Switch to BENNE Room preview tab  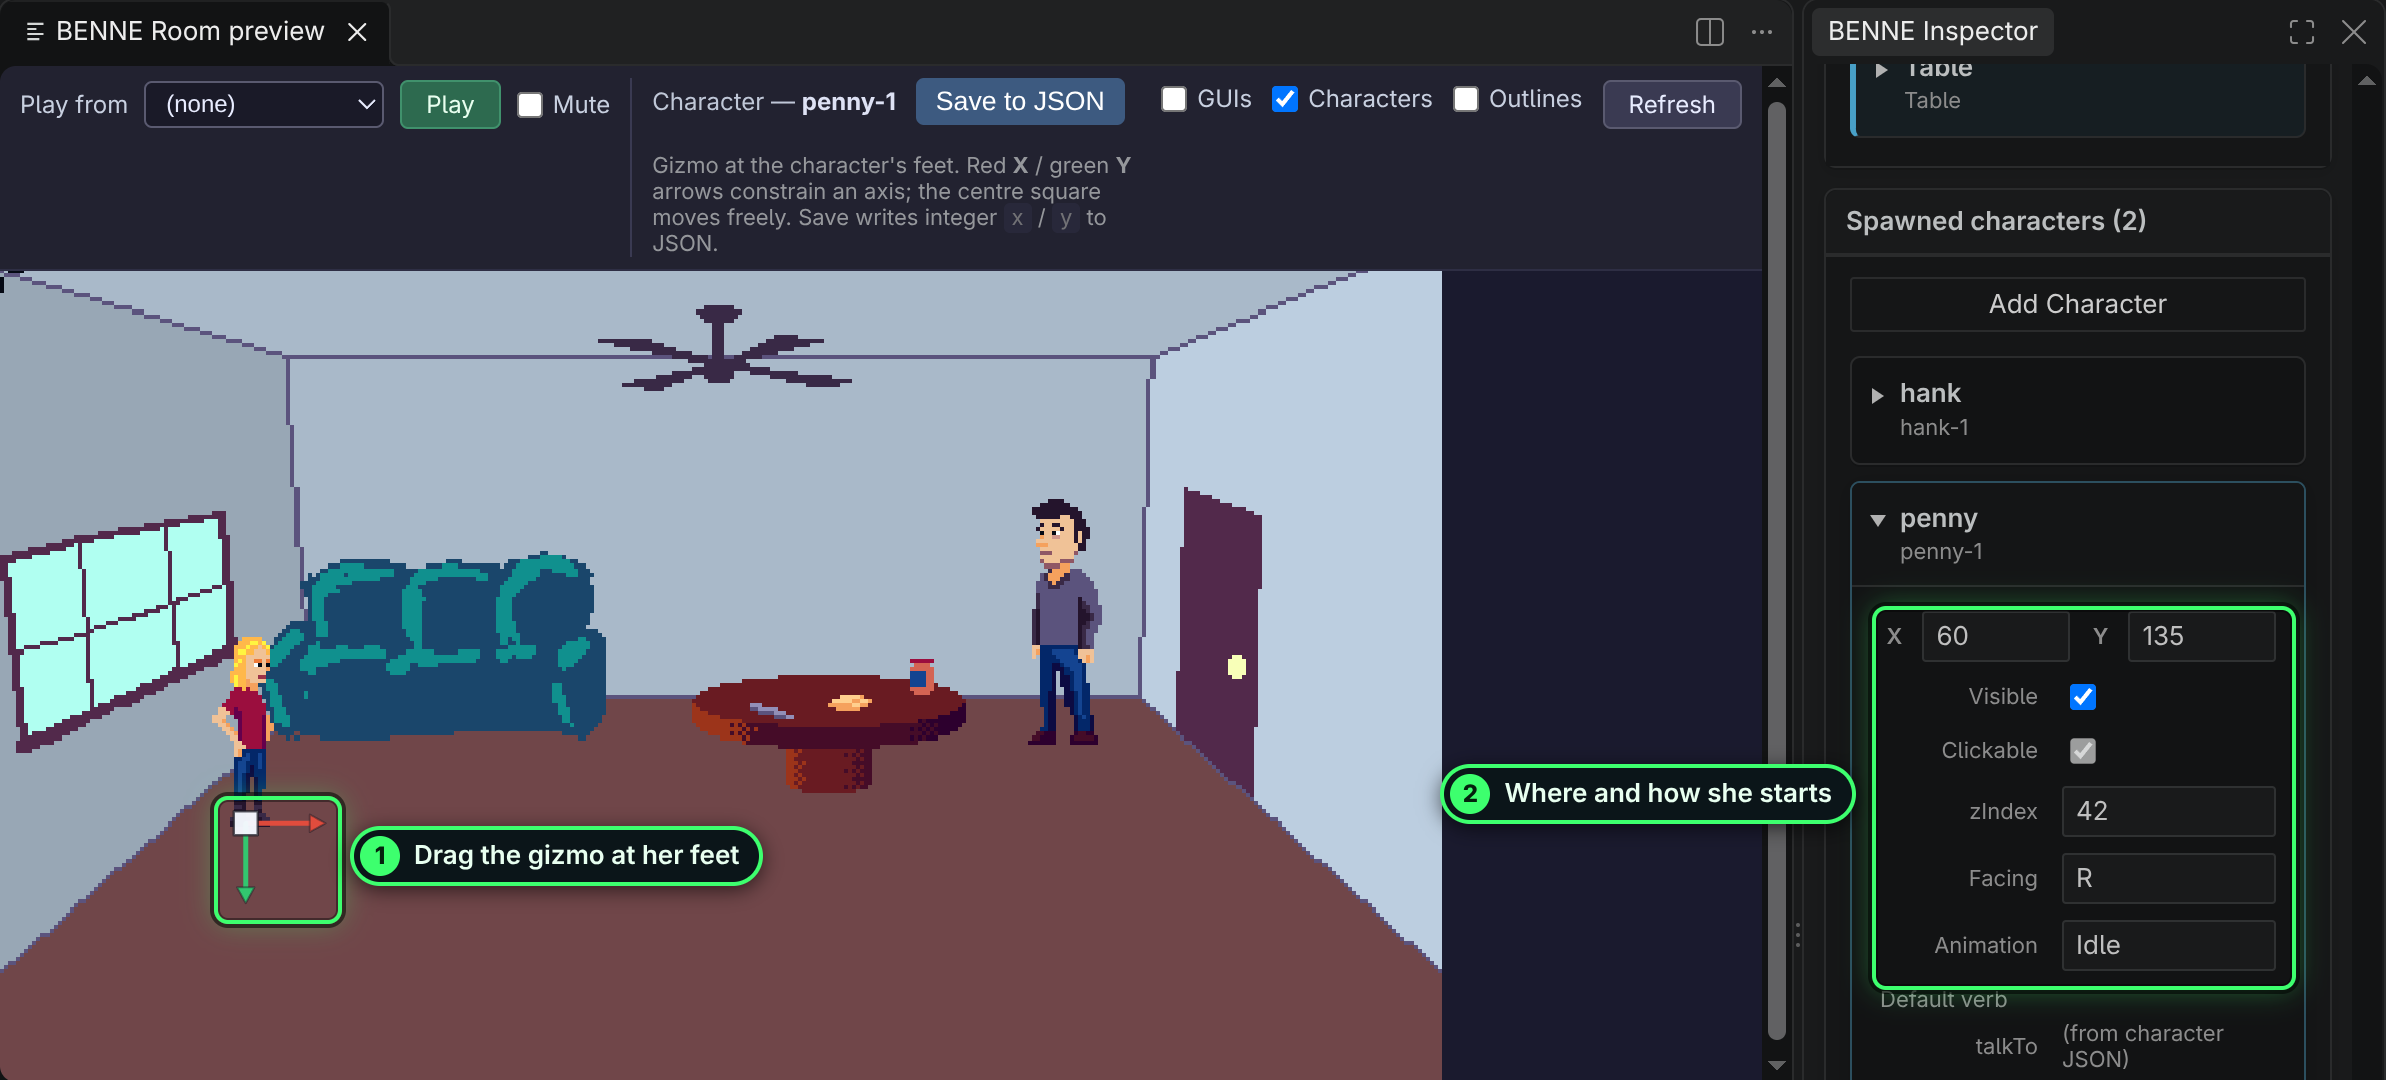coord(190,32)
